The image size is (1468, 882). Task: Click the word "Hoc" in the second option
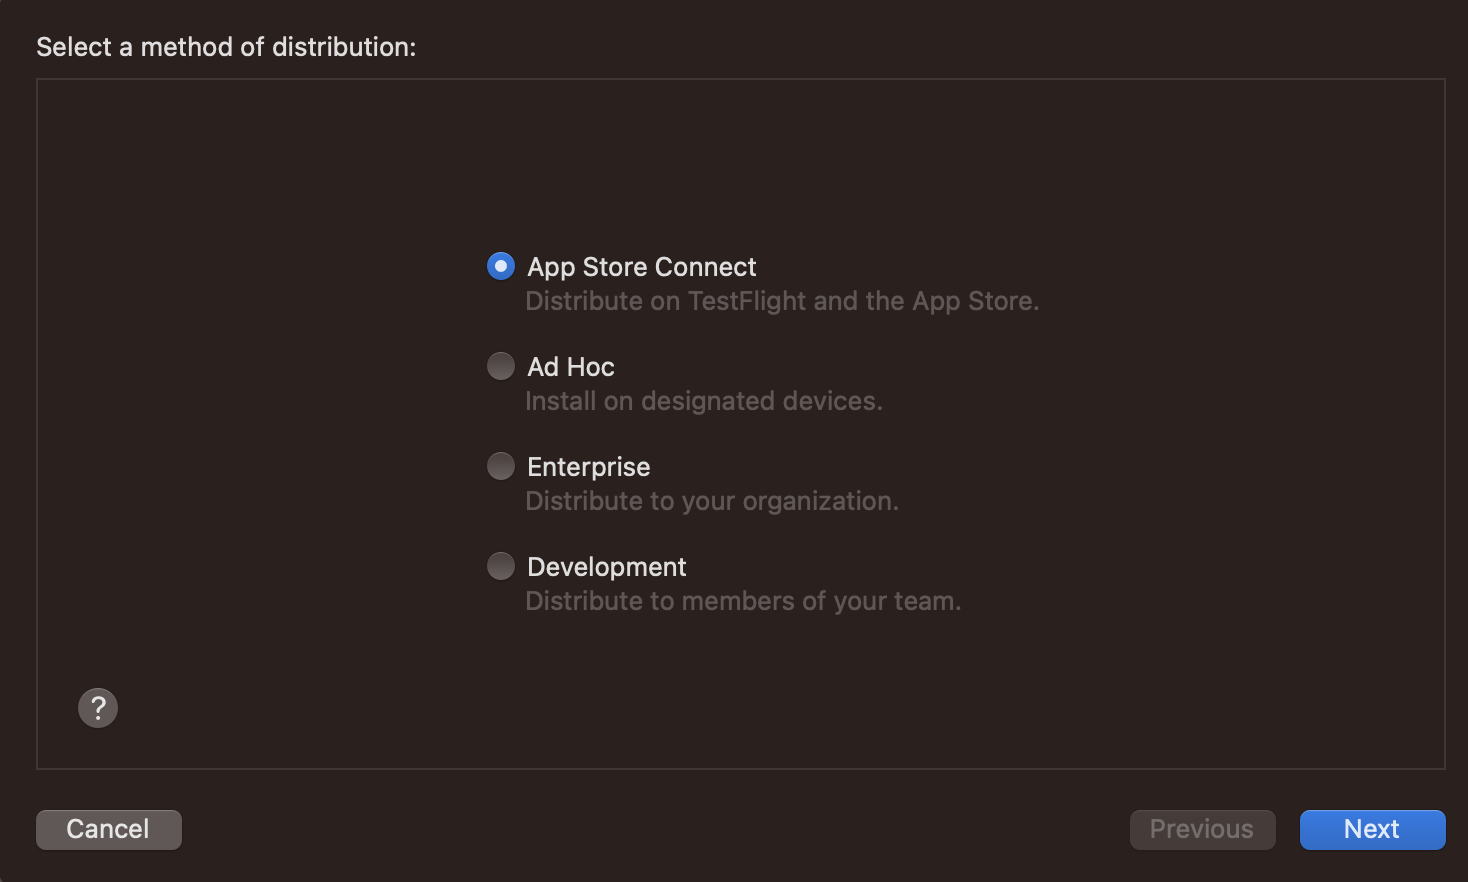(x=591, y=367)
